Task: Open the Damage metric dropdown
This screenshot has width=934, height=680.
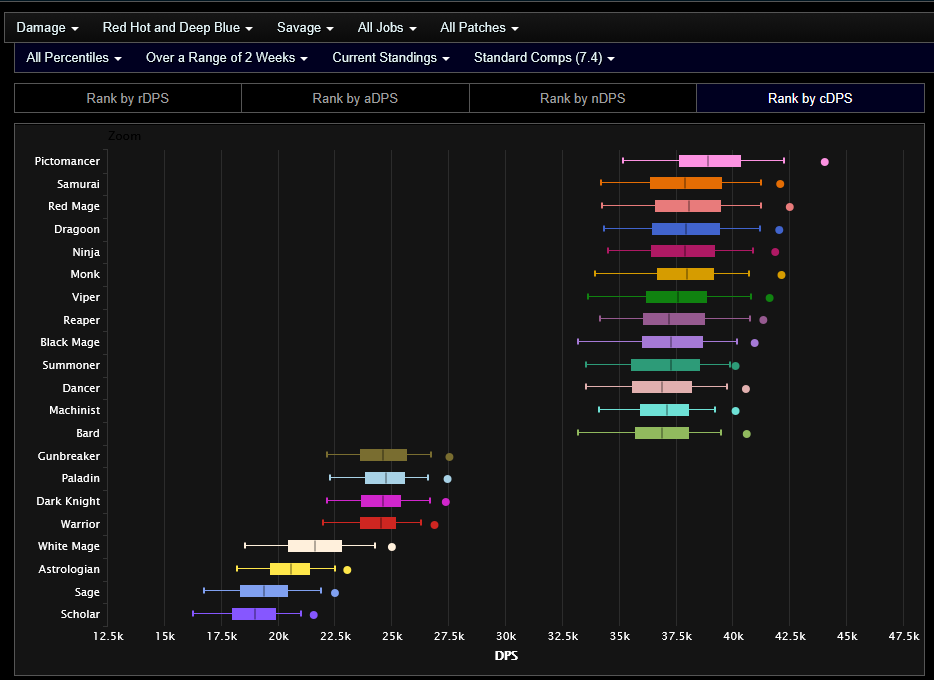Action: (x=47, y=27)
